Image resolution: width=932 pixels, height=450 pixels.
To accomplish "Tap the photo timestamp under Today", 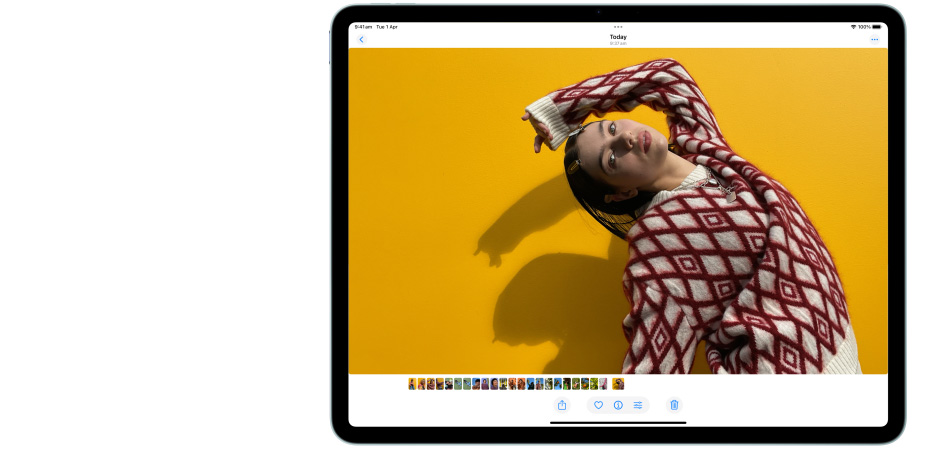I will click(x=618, y=44).
